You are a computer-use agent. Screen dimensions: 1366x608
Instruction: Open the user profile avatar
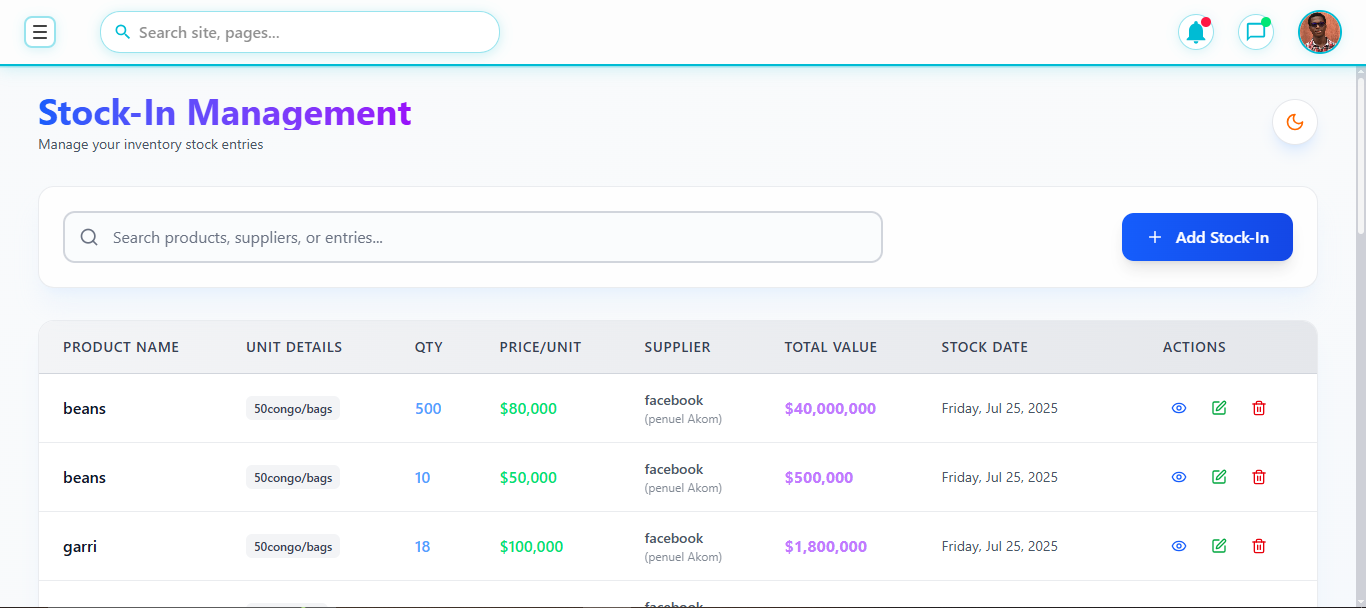(x=1320, y=32)
